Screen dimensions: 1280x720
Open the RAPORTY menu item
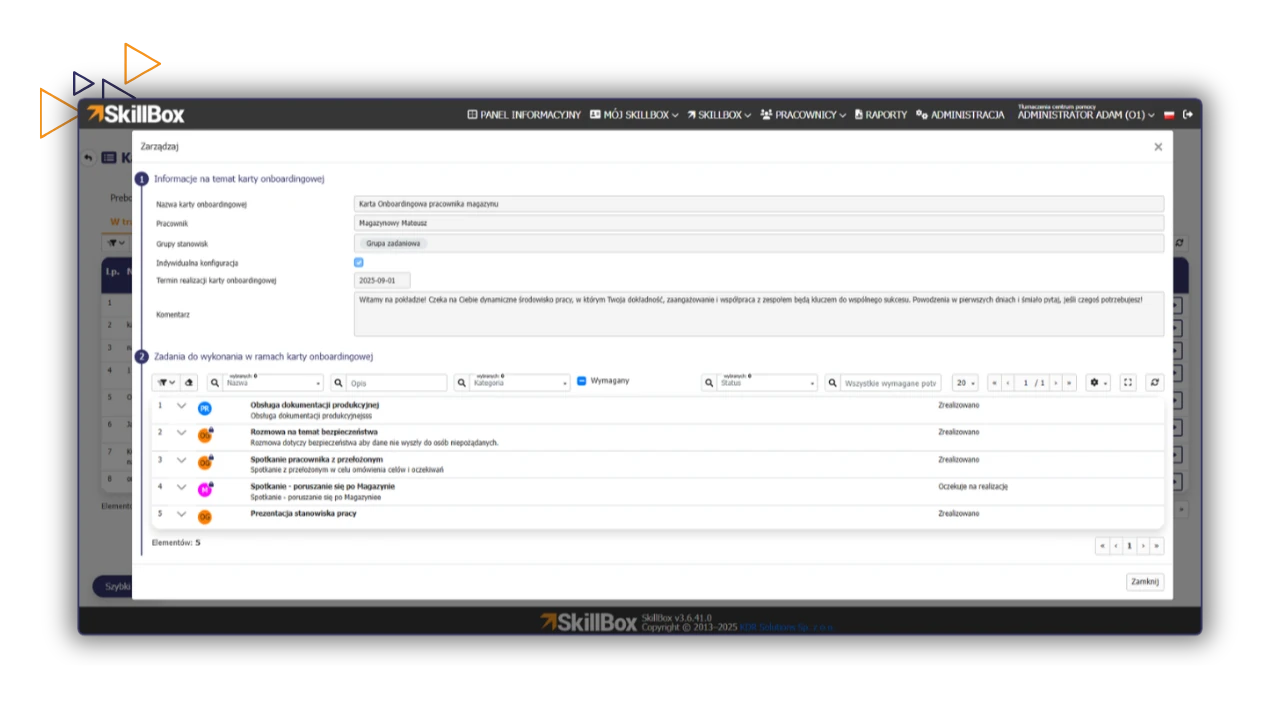[x=881, y=115]
